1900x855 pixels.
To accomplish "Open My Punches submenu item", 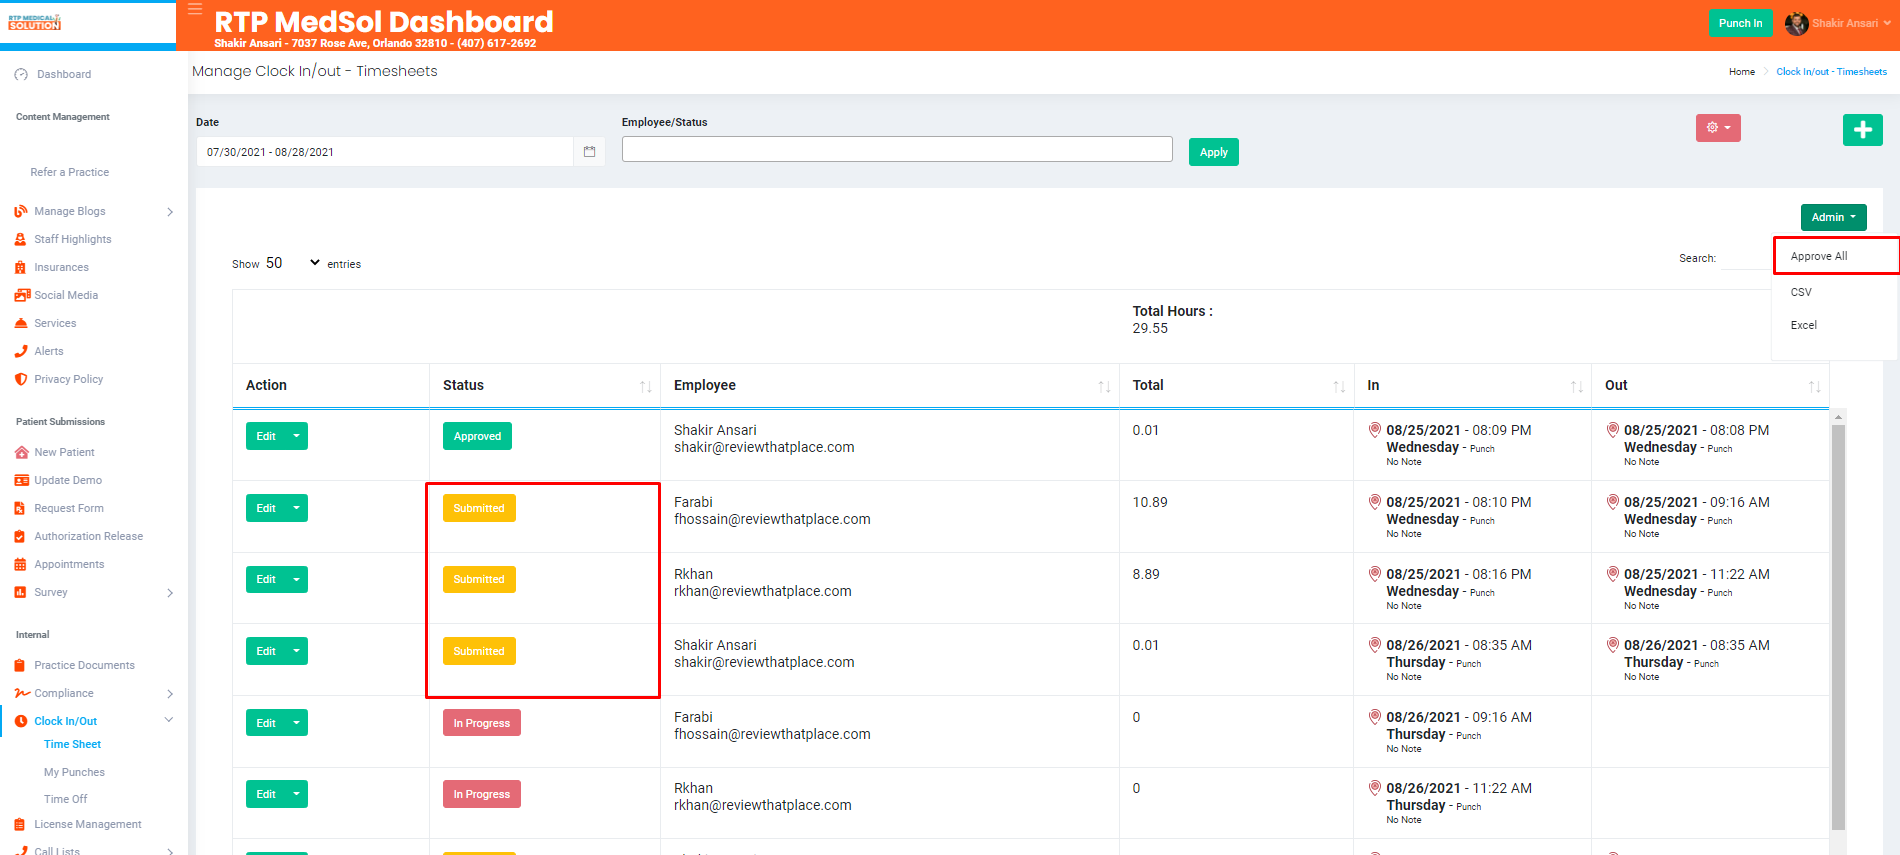I will click(x=74, y=772).
